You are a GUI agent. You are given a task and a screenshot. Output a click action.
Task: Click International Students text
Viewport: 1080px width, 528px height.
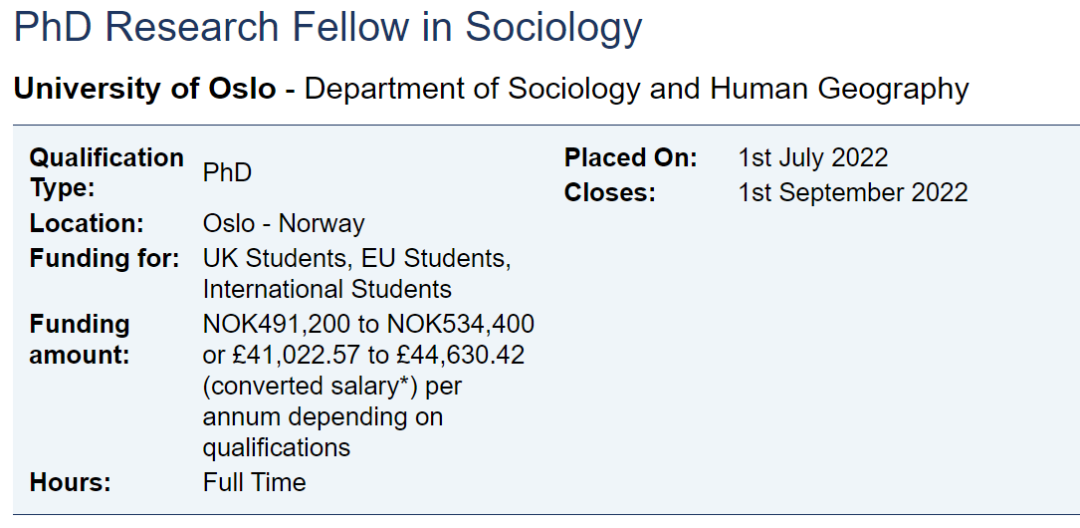click(327, 290)
